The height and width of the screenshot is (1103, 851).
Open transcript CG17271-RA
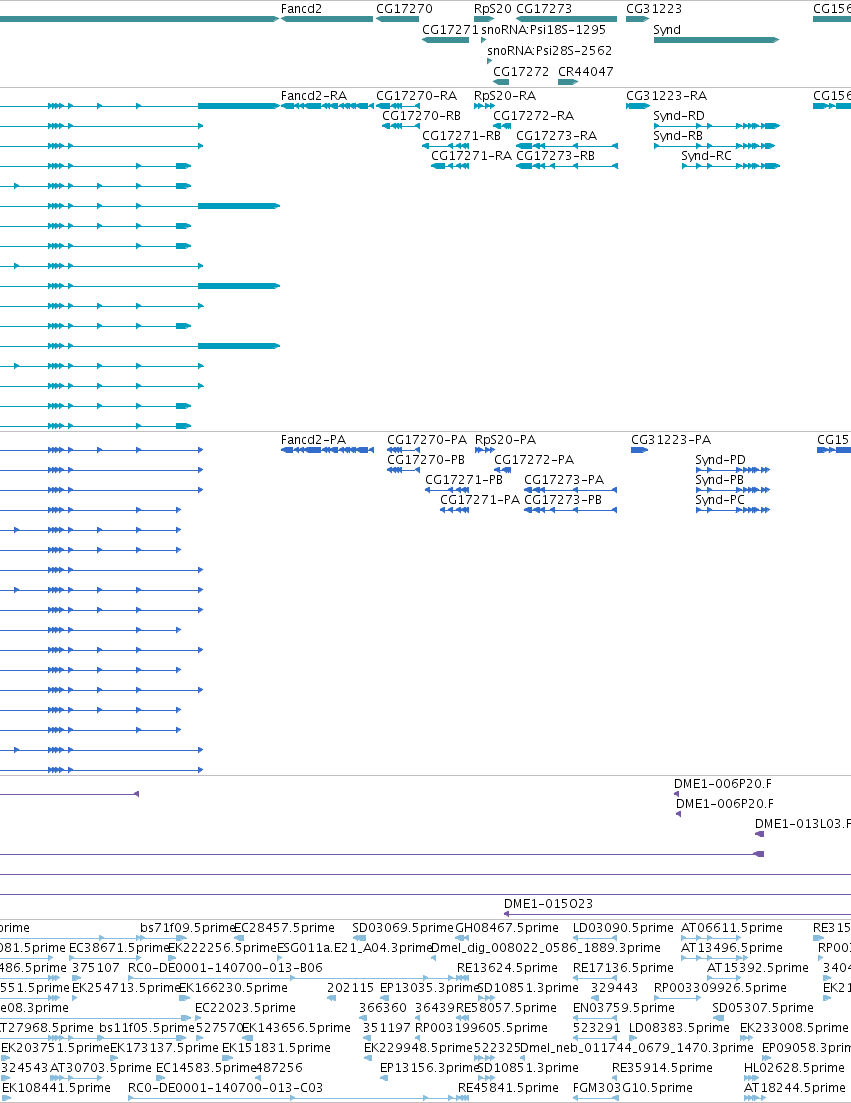[471, 155]
